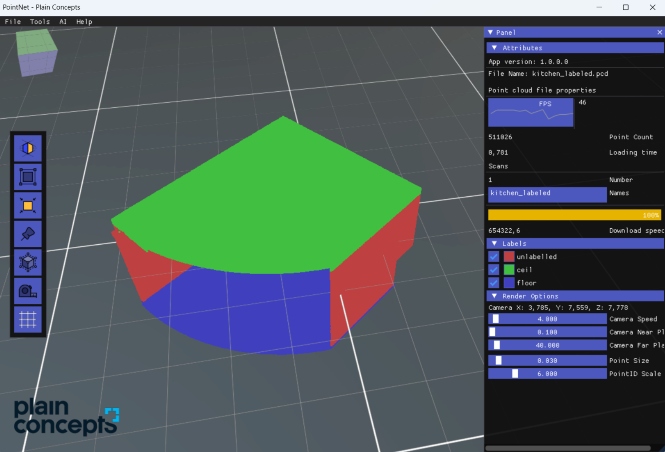
Task: Select the tape measure tool
Action: click(28, 291)
